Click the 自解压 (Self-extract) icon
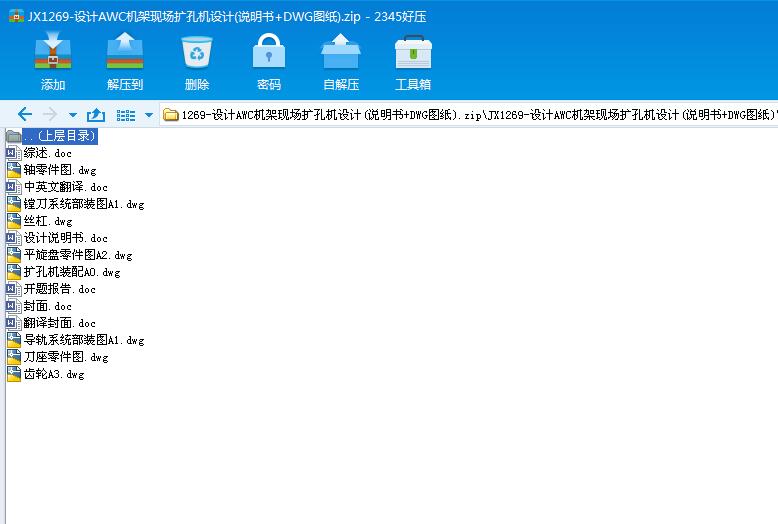This screenshot has width=778, height=524. (341, 51)
